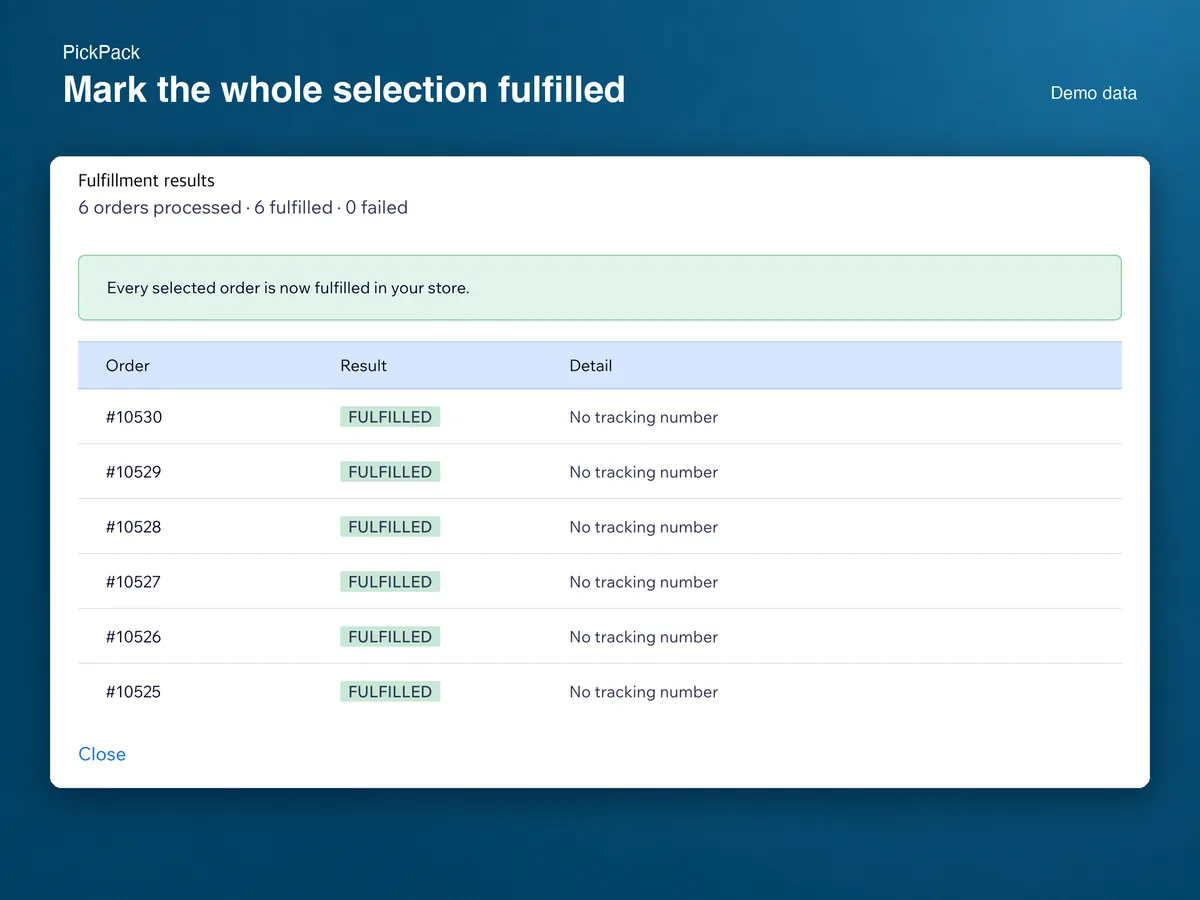Click the Order column header
The height and width of the screenshot is (900, 1200).
coord(128,366)
